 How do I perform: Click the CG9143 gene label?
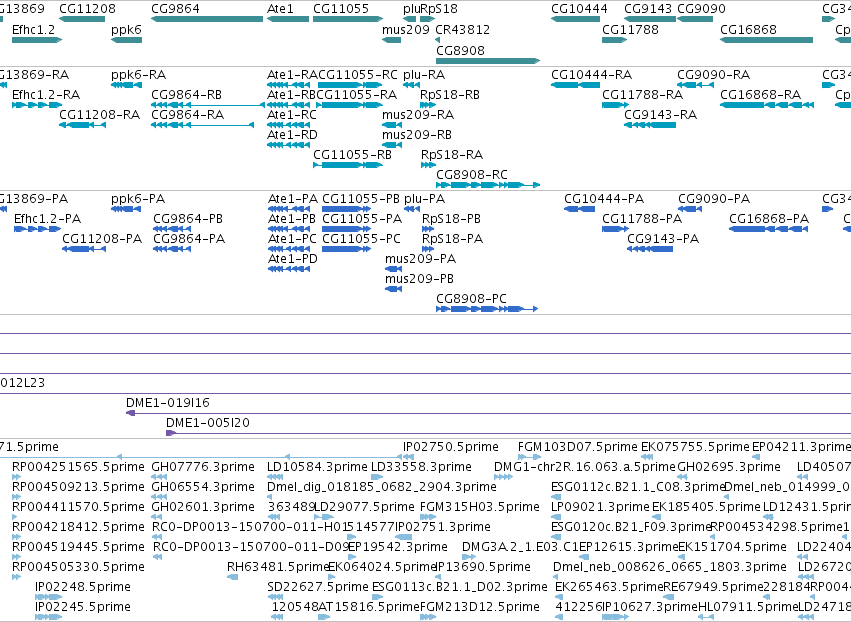coord(647,9)
